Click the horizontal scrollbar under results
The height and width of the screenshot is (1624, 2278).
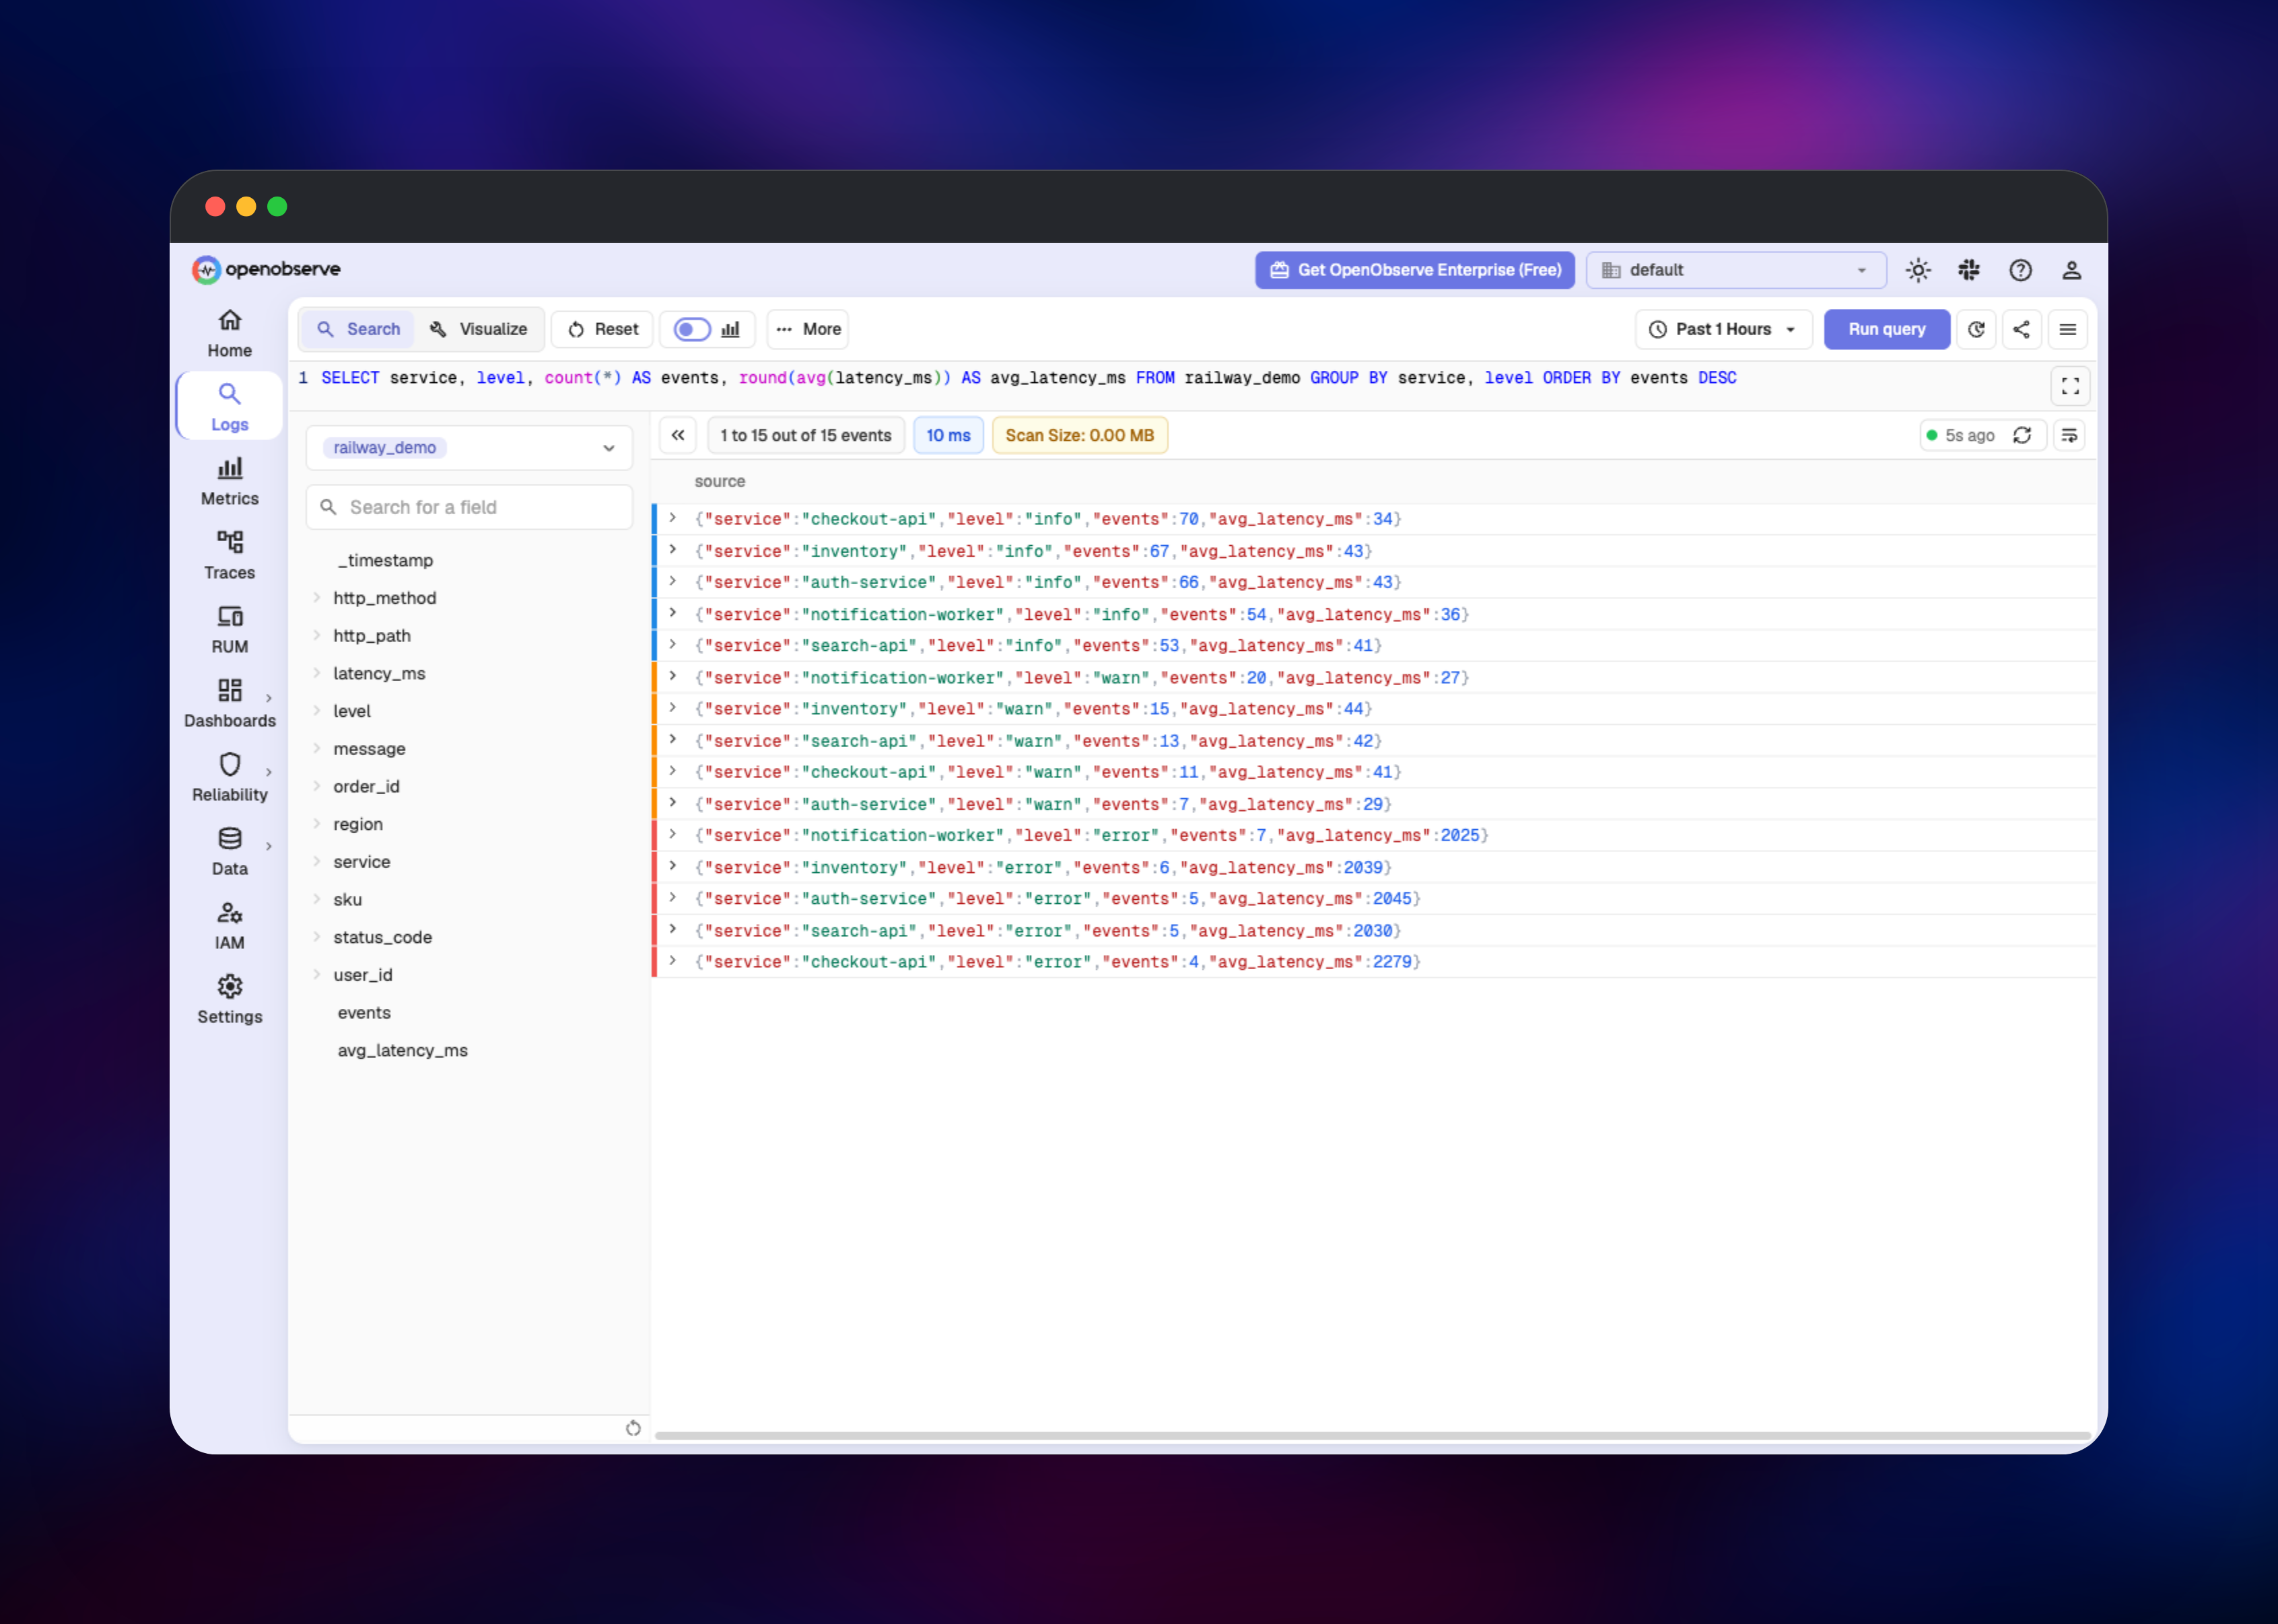(1372, 1436)
